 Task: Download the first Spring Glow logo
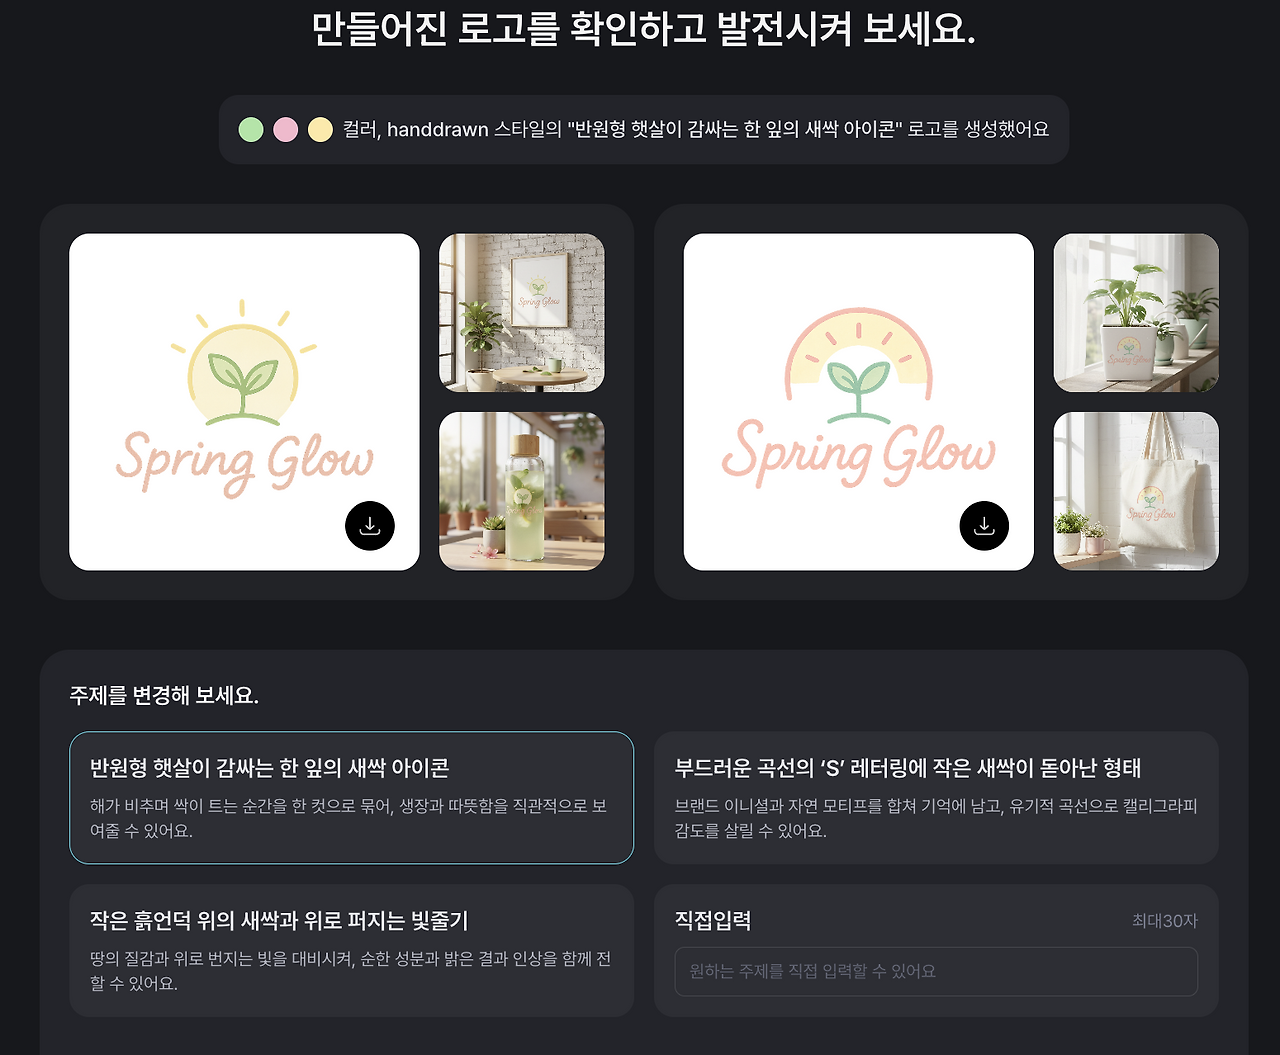pos(370,526)
